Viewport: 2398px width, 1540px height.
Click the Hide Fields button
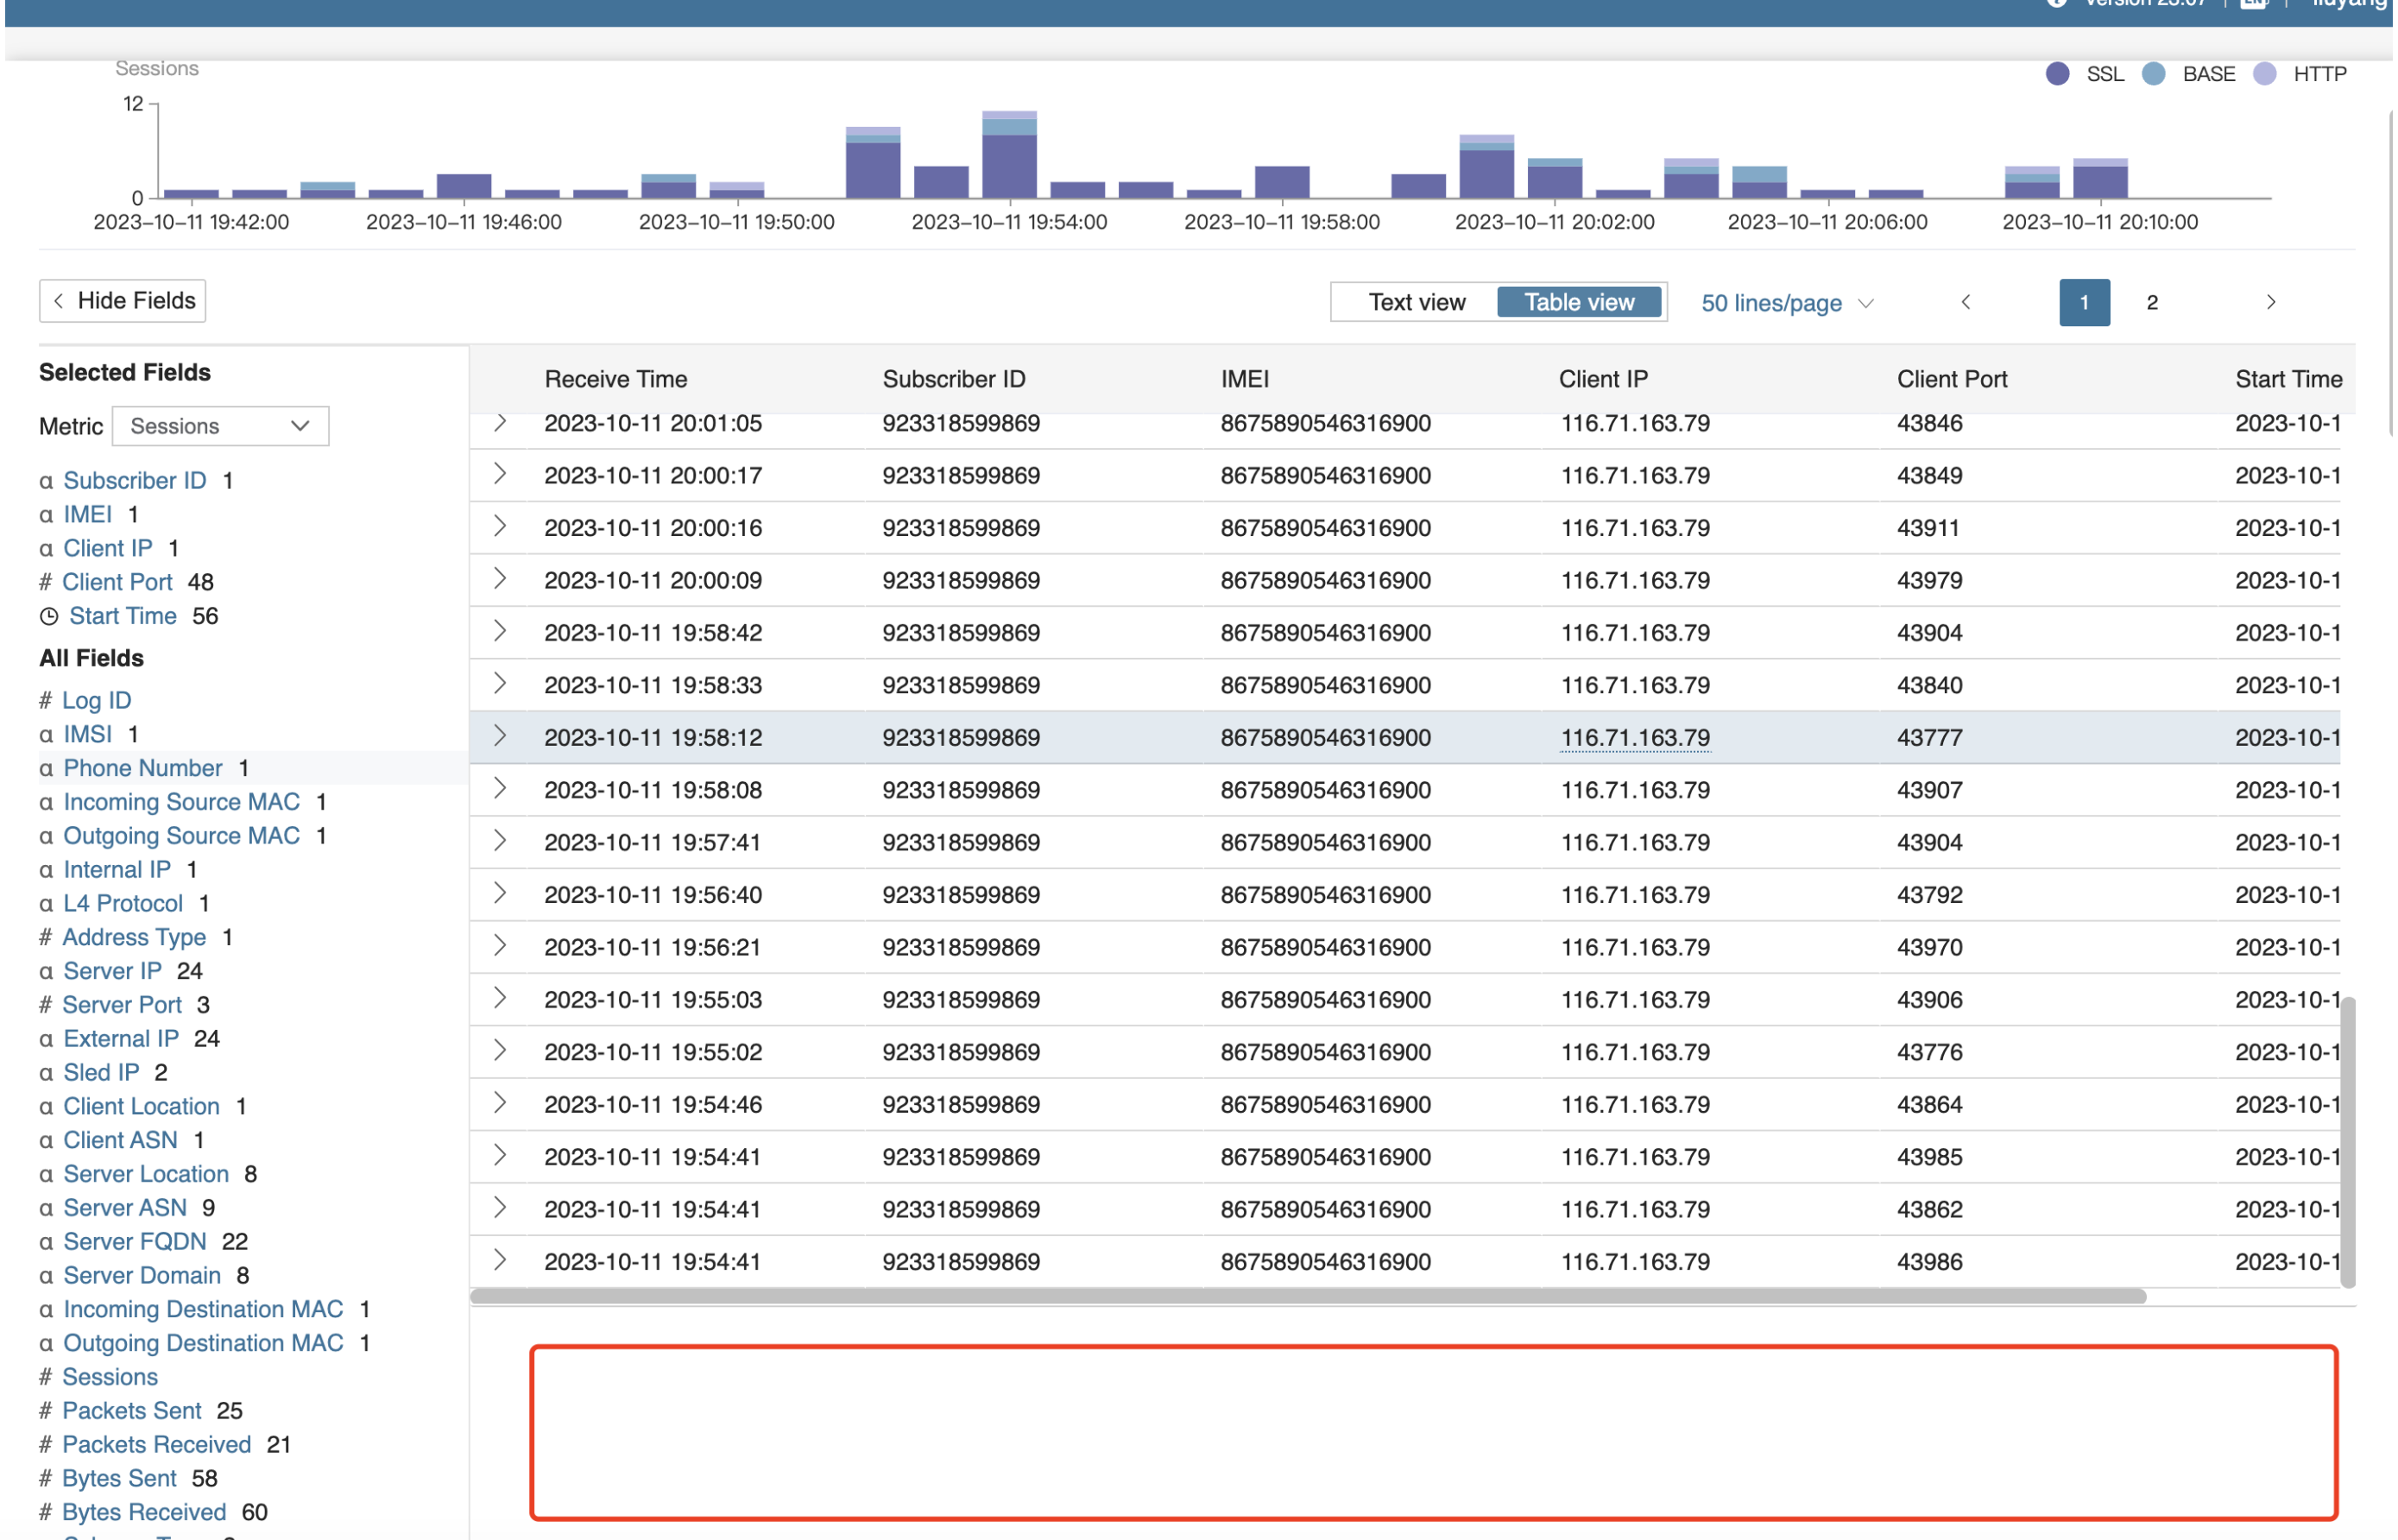(x=122, y=301)
